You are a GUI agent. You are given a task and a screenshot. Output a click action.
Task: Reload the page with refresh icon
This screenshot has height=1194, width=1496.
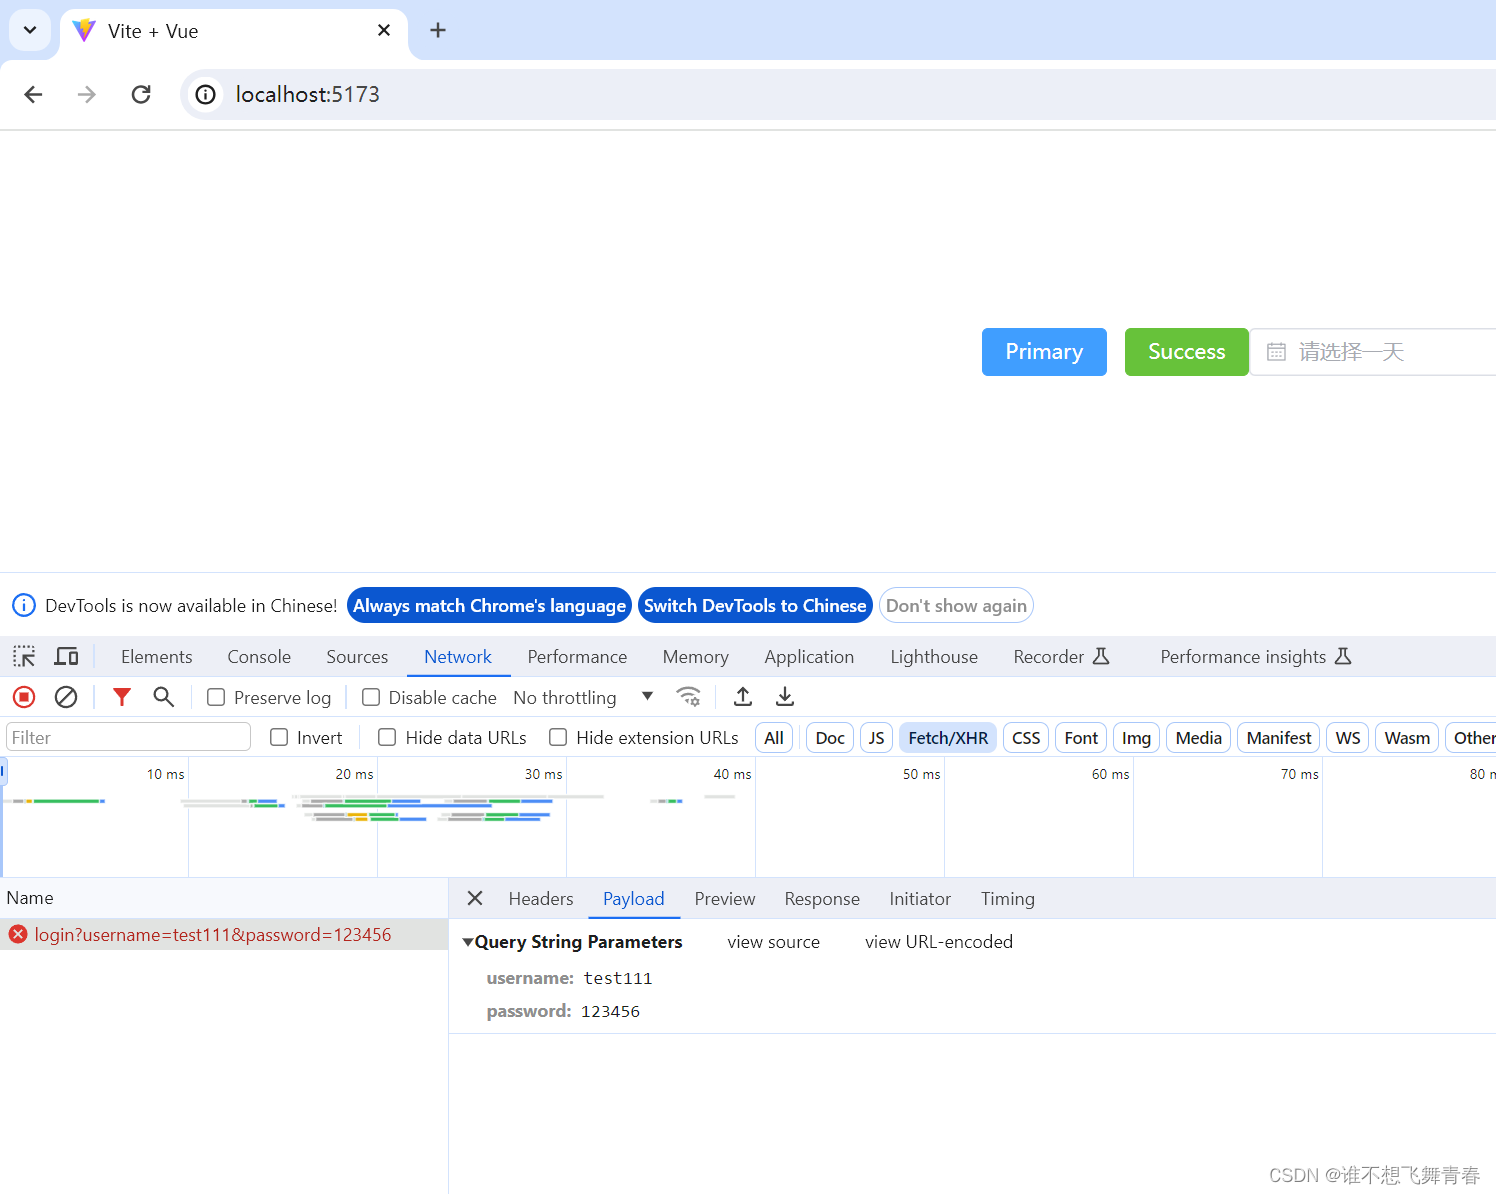click(x=141, y=94)
